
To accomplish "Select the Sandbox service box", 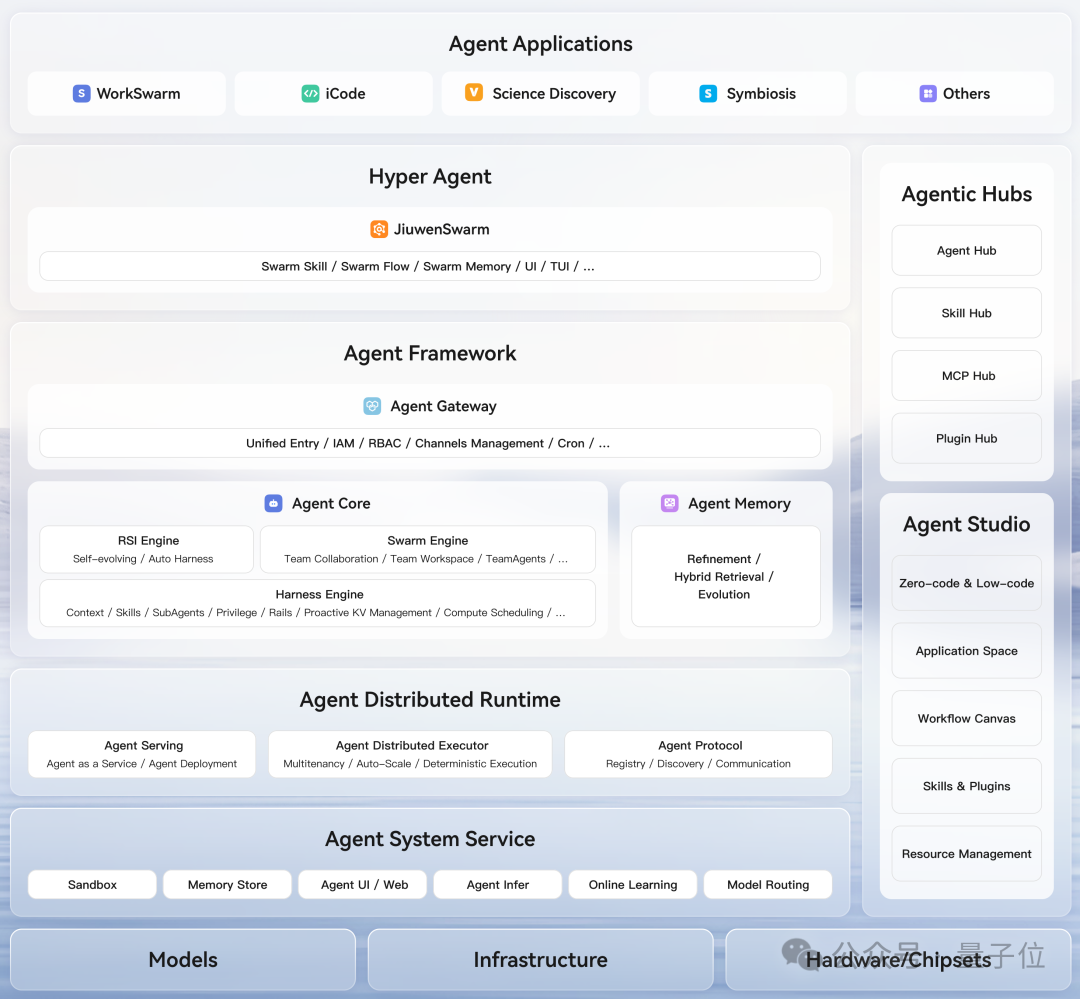I will [x=92, y=885].
